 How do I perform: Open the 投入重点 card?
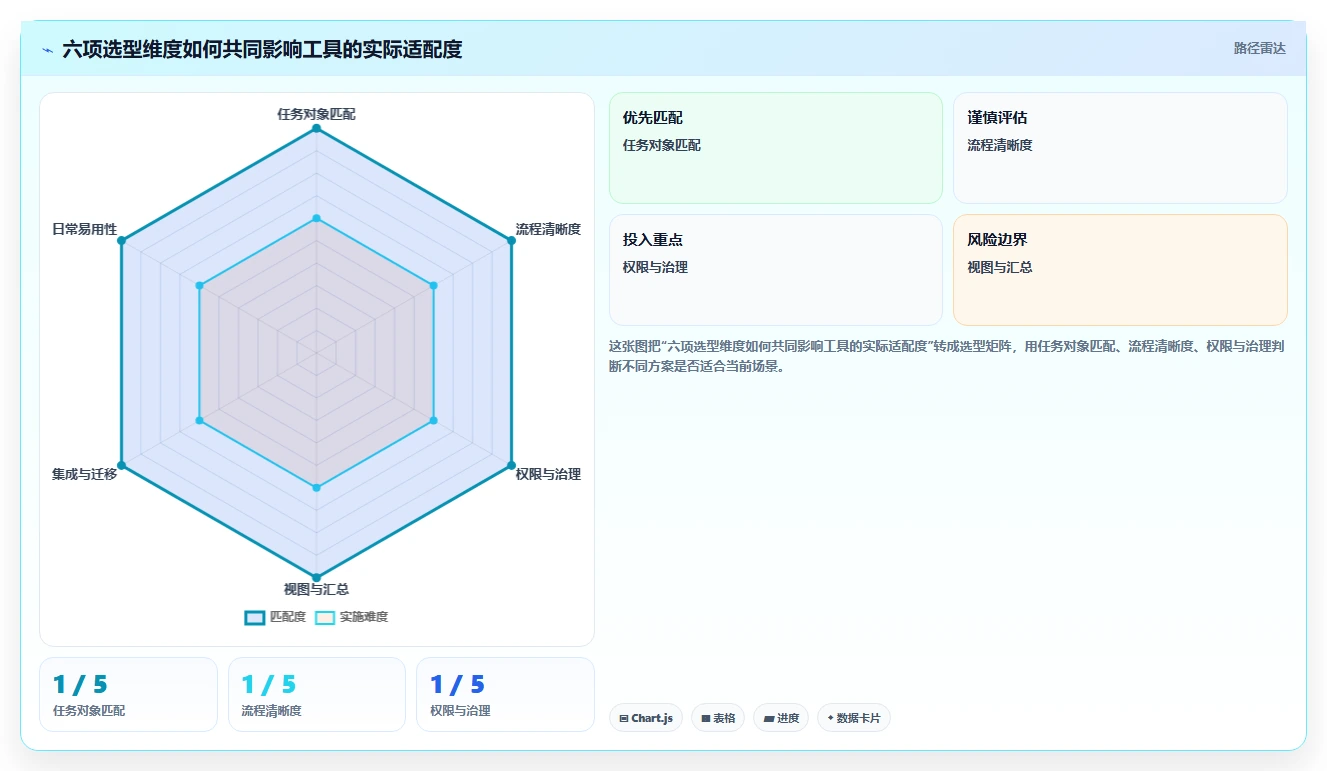776,270
